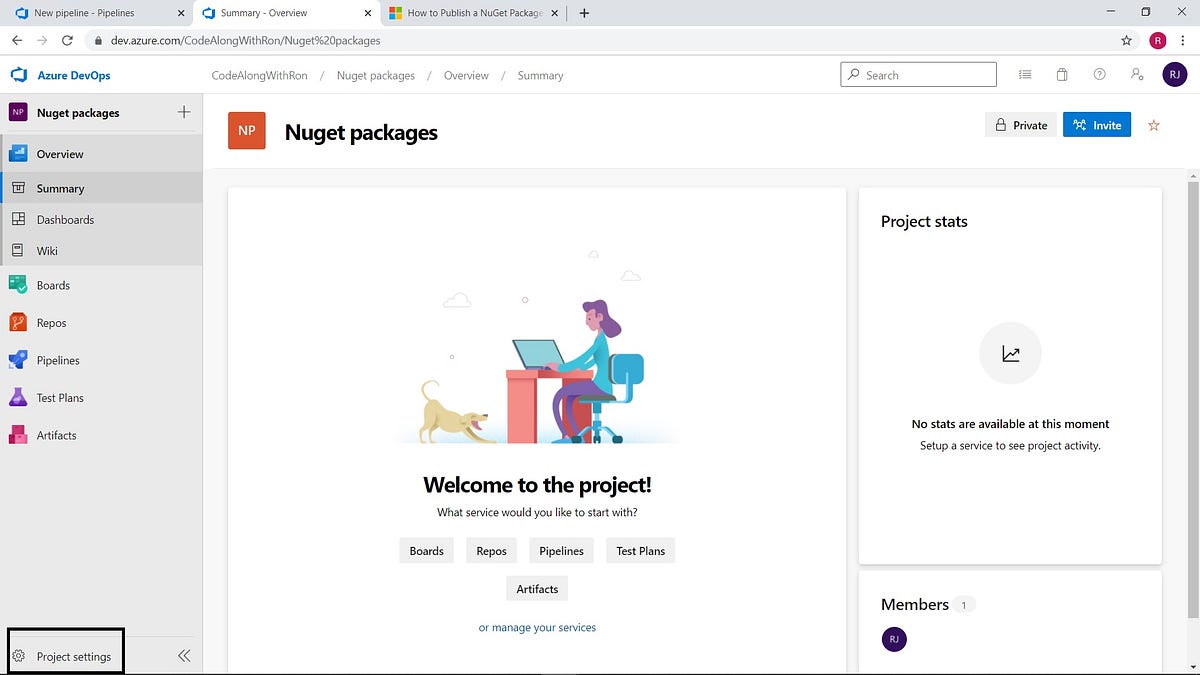Favorite the project with the star icon
The image size is (1200, 675).
pyautogui.click(x=1154, y=125)
